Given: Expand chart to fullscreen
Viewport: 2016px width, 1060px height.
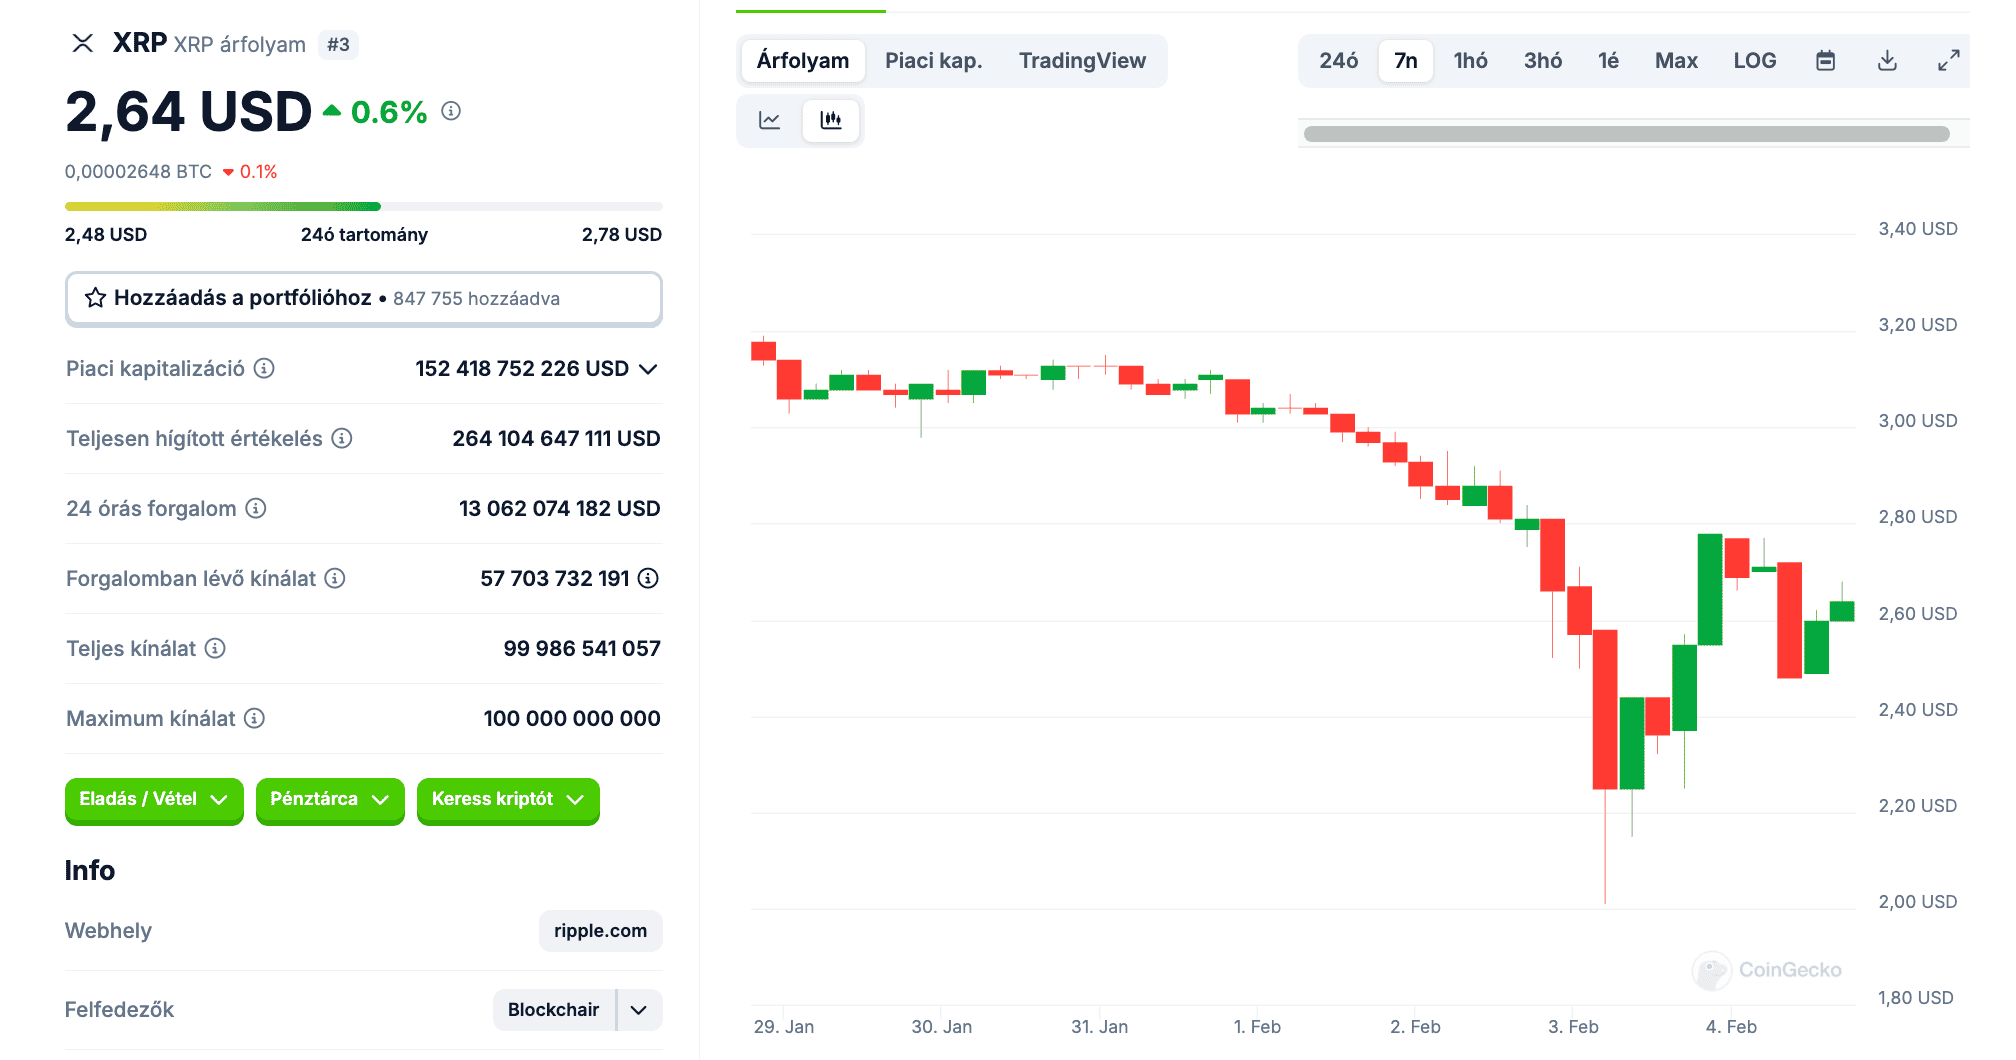Looking at the screenshot, I should [x=1948, y=61].
